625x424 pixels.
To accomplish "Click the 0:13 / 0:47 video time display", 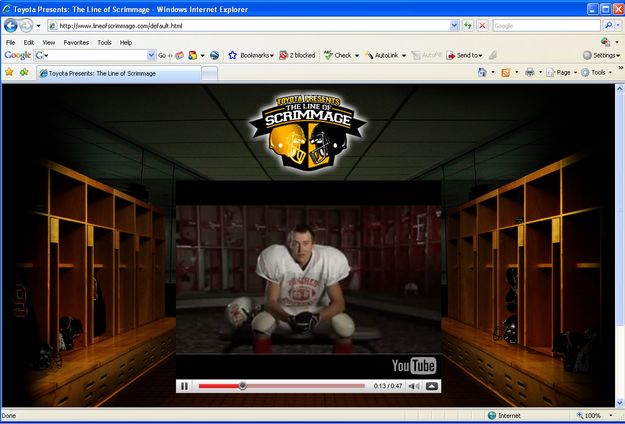I will click(387, 386).
